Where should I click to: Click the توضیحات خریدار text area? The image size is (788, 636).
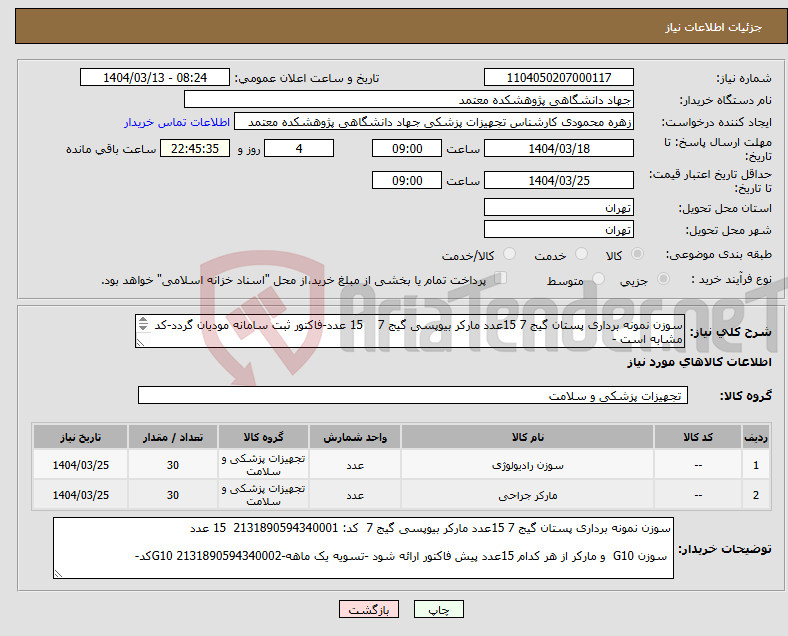[363, 548]
